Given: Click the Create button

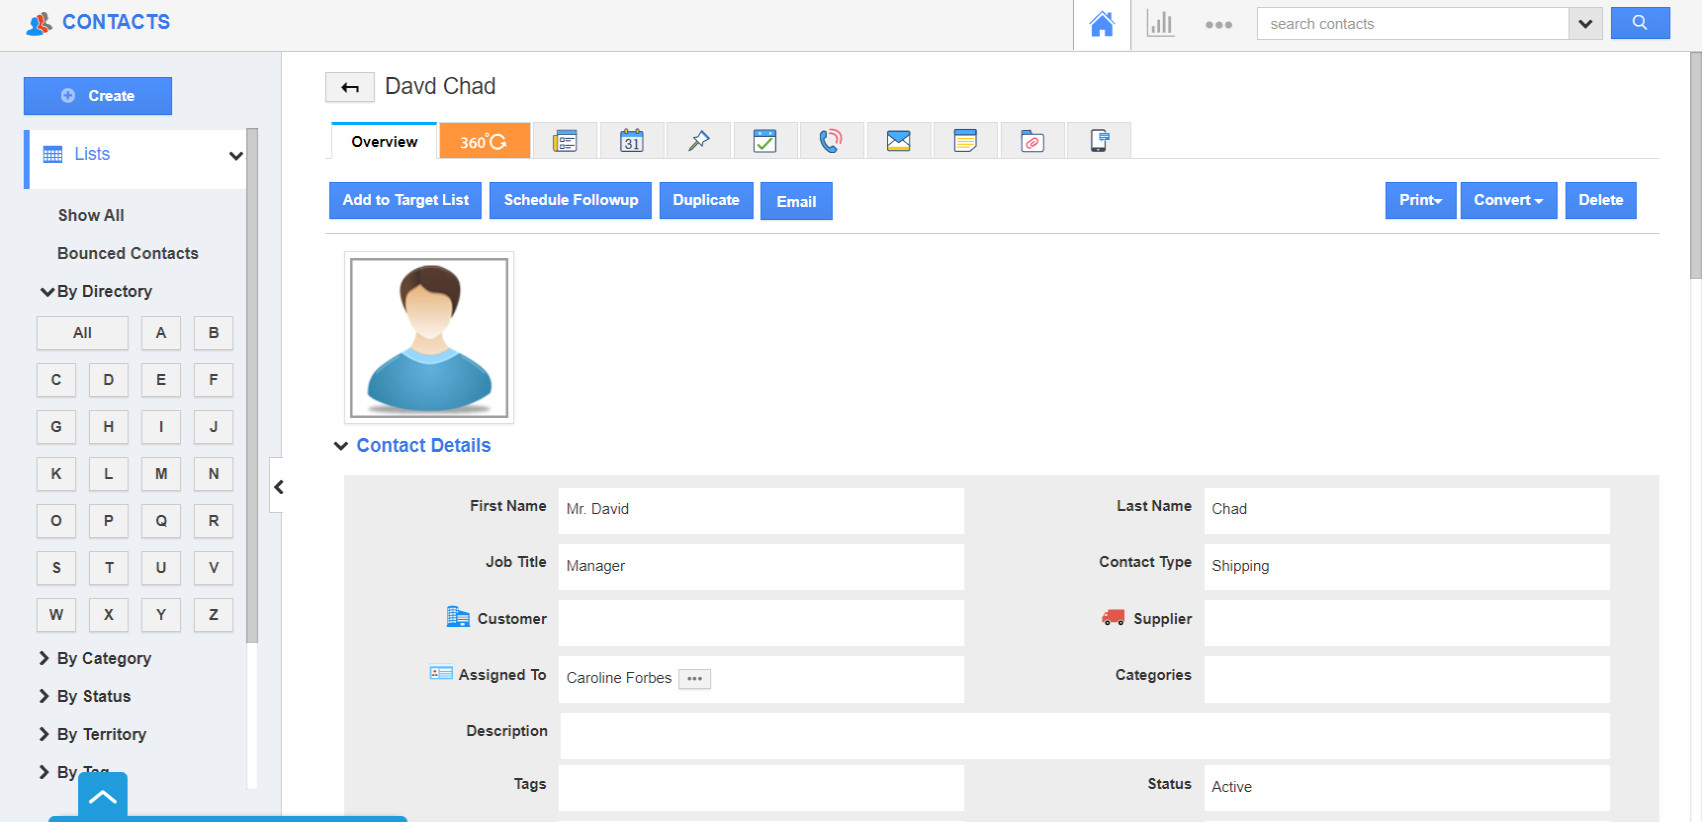Looking at the screenshot, I should click(98, 96).
